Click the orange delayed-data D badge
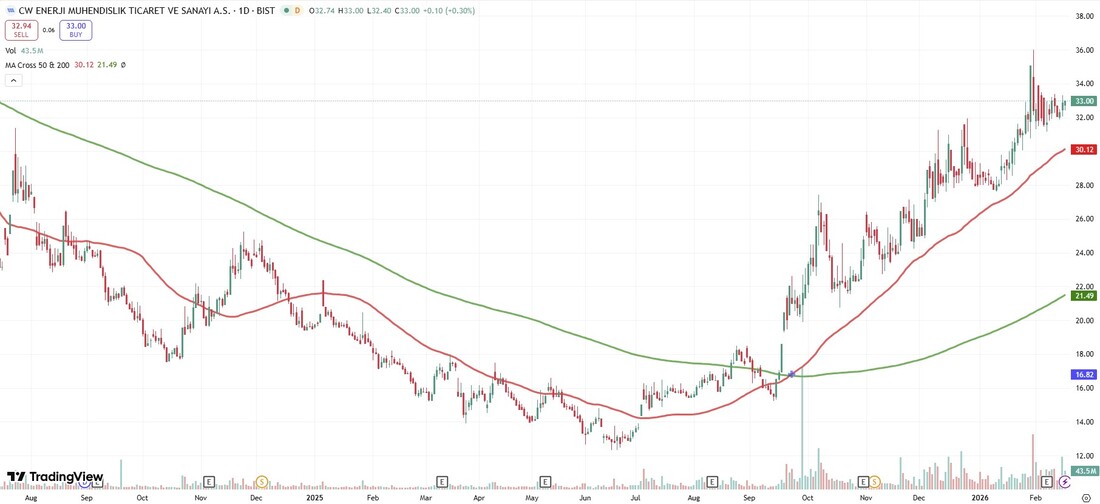Image resolution: width=1100 pixels, height=504 pixels. (298, 11)
